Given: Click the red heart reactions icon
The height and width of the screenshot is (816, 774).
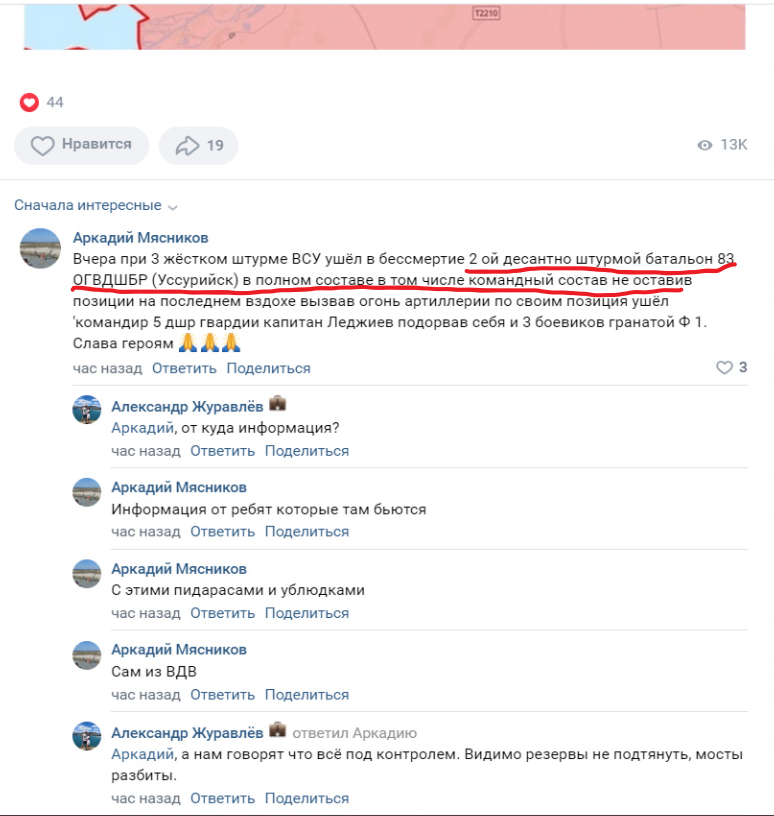Looking at the screenshot, I should 29,103.
